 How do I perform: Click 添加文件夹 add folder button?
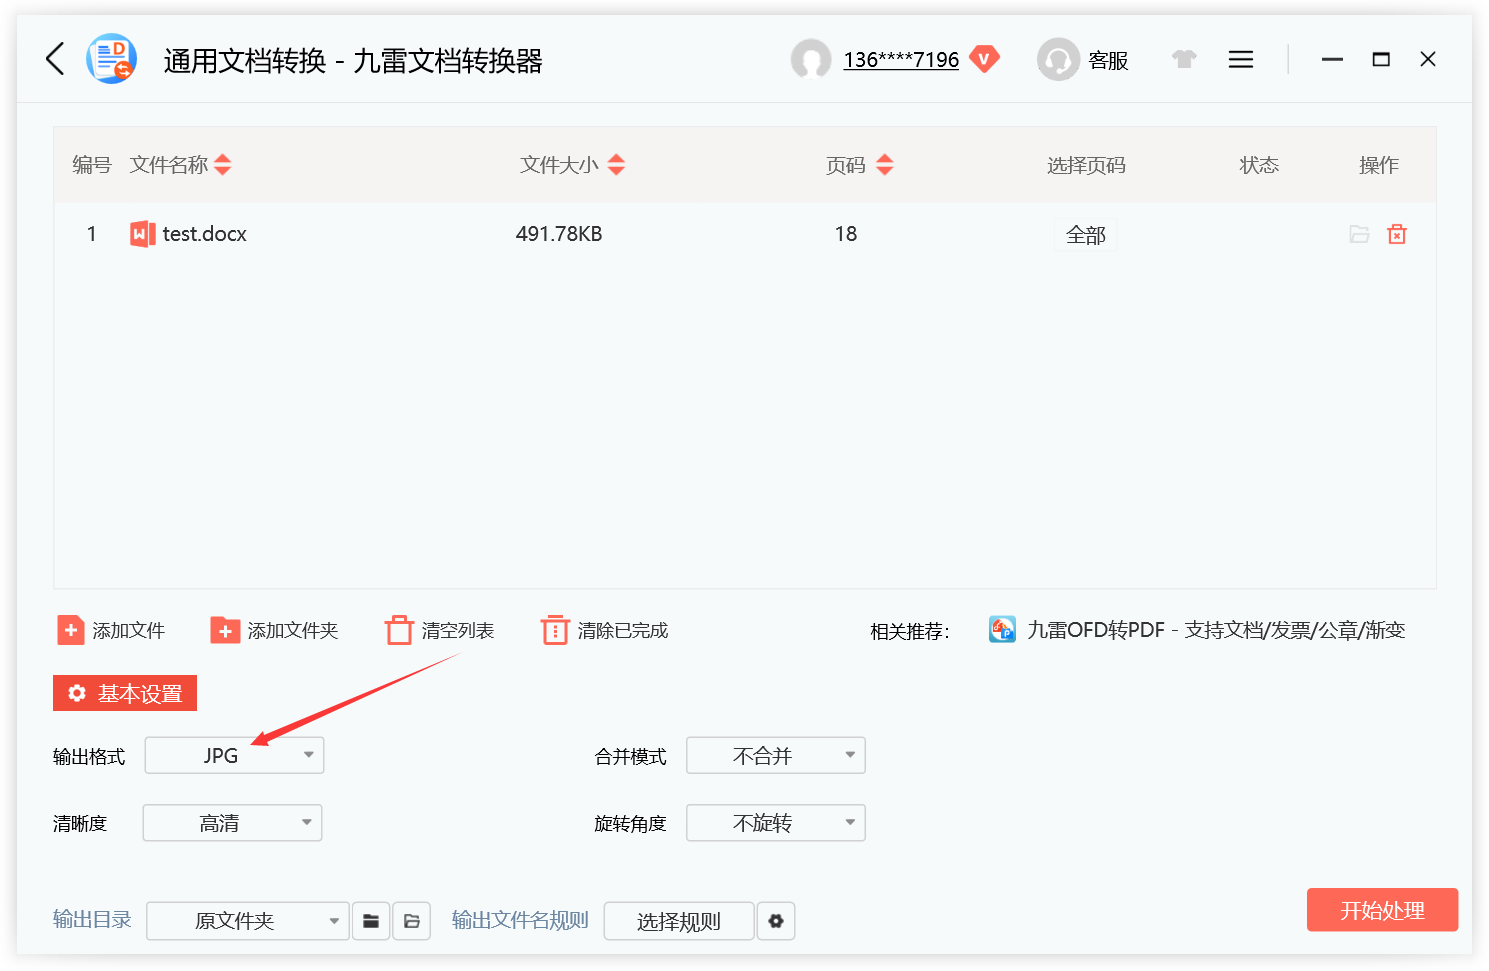point(274,630)
